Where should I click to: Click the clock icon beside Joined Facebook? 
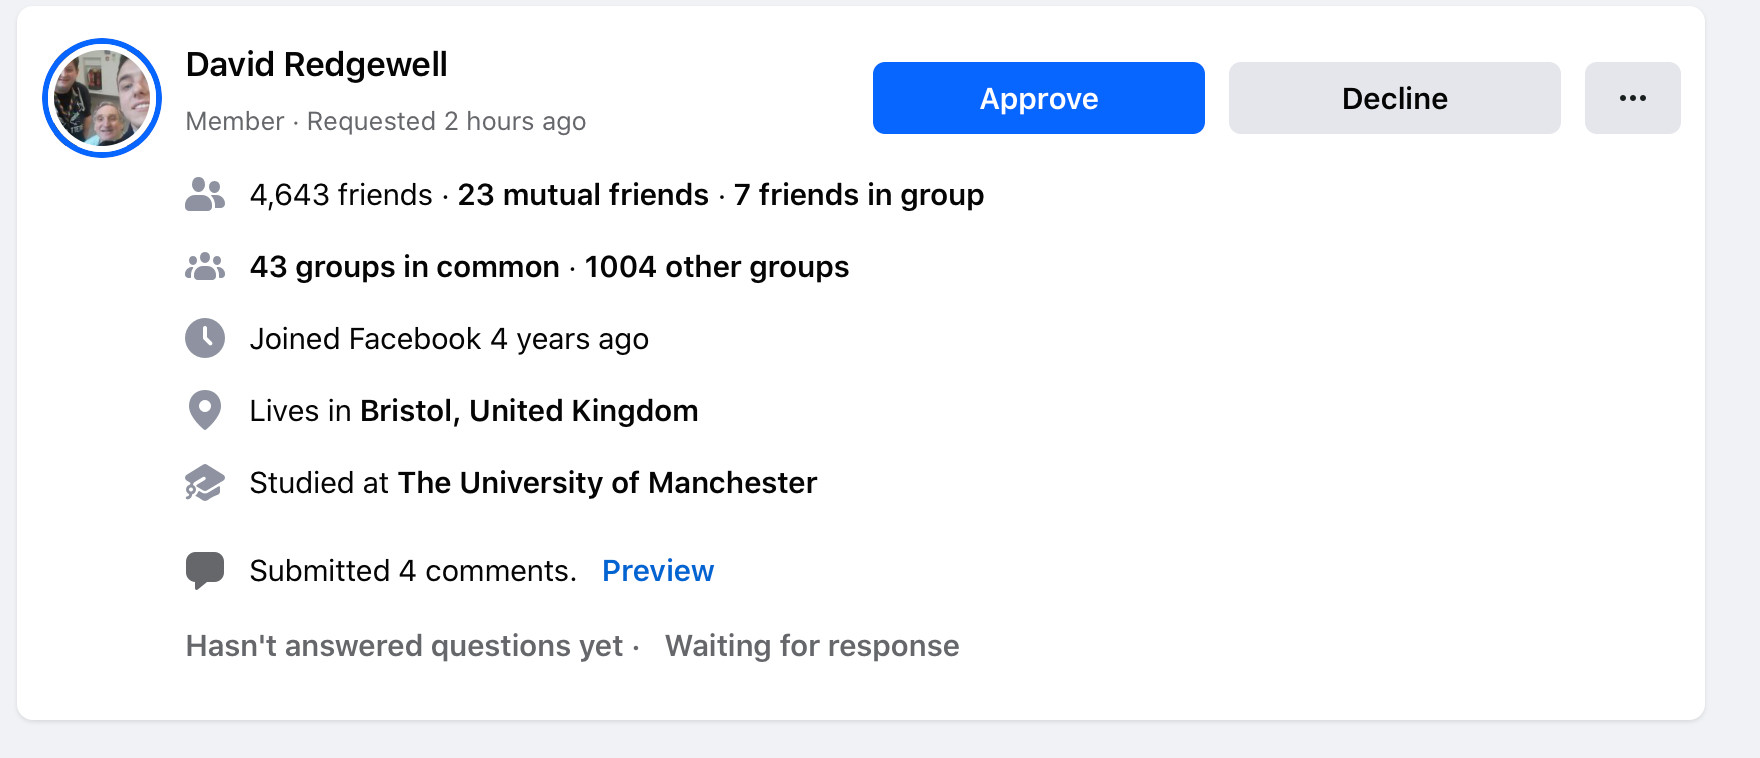coord(205,339)
